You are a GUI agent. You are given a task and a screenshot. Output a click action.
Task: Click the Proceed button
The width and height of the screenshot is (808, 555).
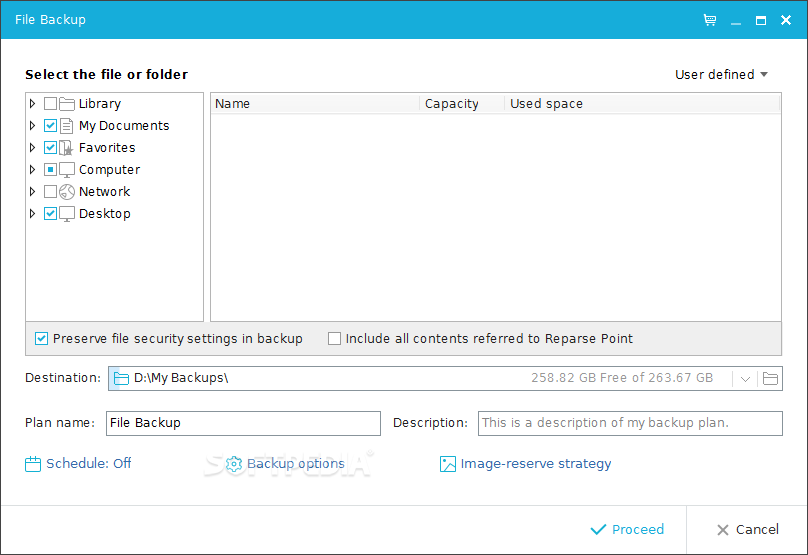coord(627,529)
